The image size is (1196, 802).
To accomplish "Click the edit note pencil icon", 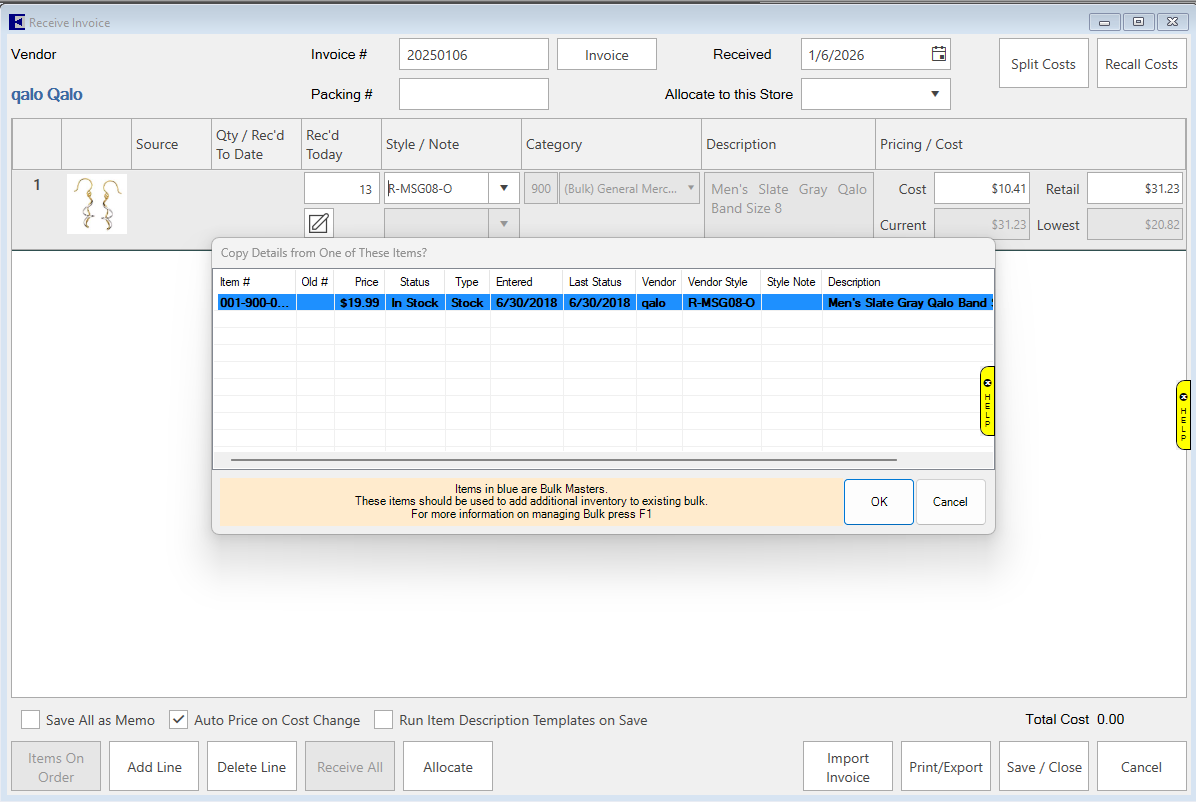I will (x=319, y=223).
